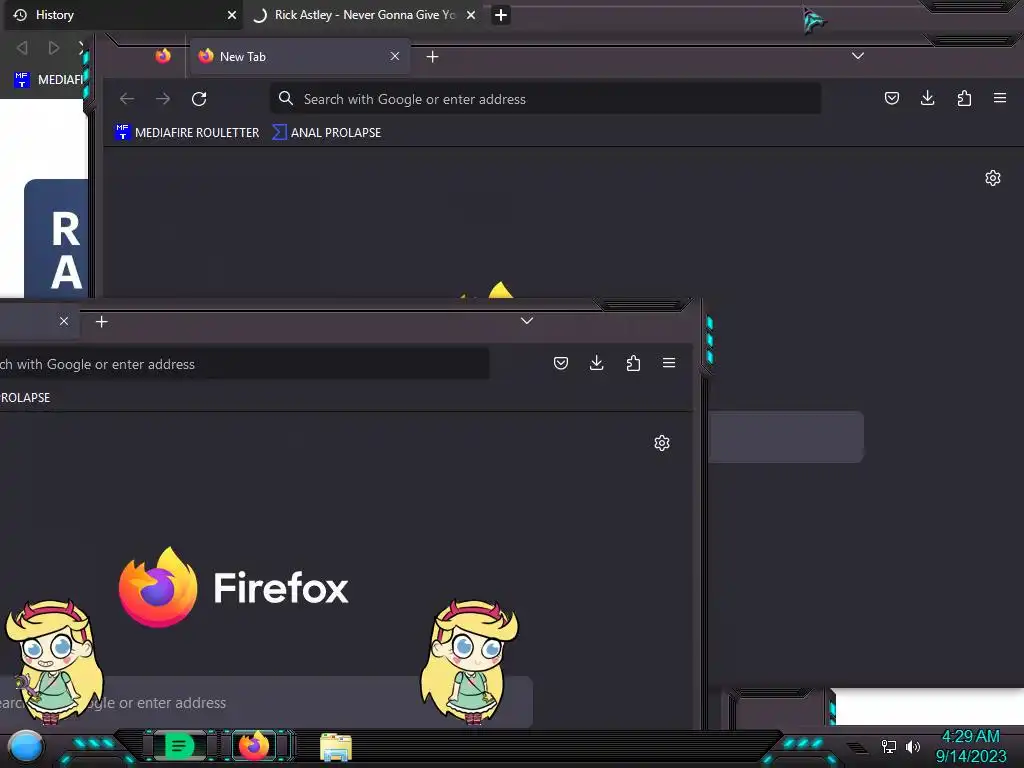The width and height of the screenshot is (1024, 768).
Task: Close the History tab
Action: 231,14
